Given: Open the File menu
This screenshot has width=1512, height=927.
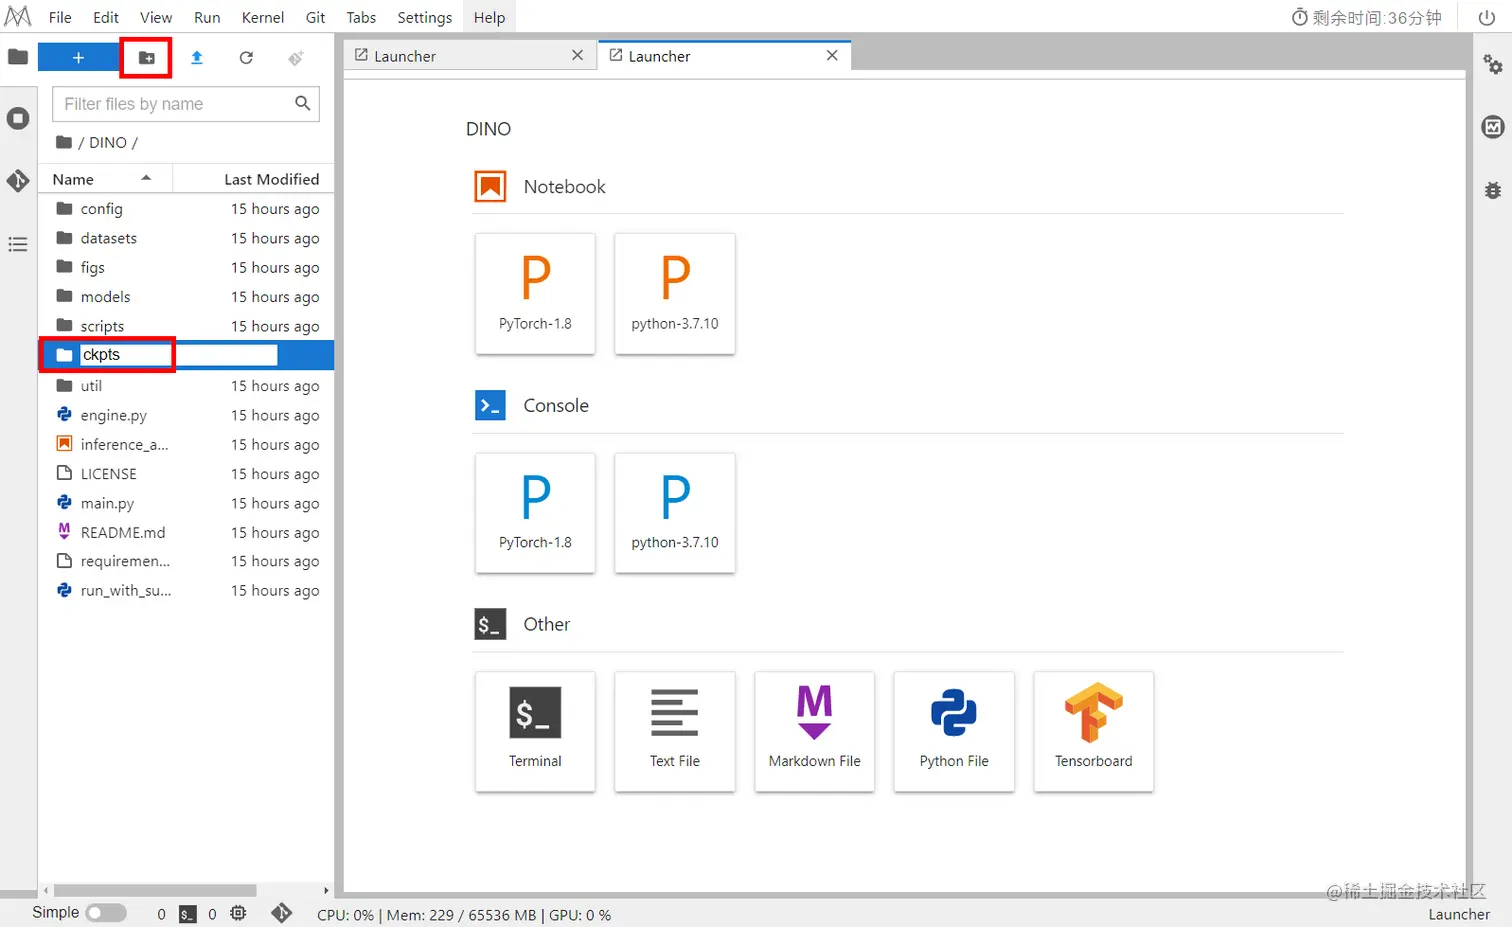Looking at the screenshot, I should pyautogui.click(x=60, y=17).
